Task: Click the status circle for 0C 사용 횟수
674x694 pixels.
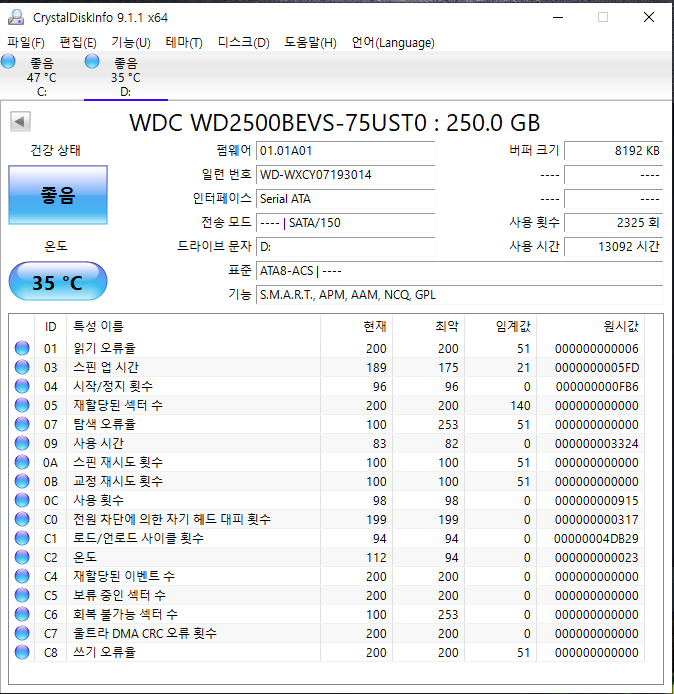Action: pos(22,501)
